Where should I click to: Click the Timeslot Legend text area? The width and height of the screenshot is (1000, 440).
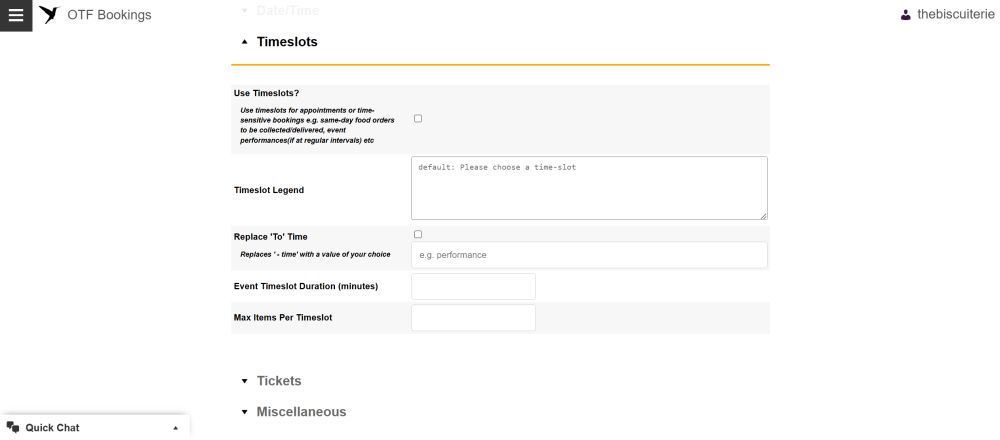click(x=589, y=188)
